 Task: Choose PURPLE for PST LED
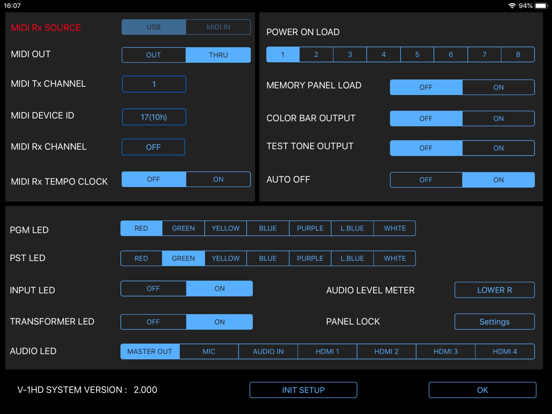[x=310, y=258]
